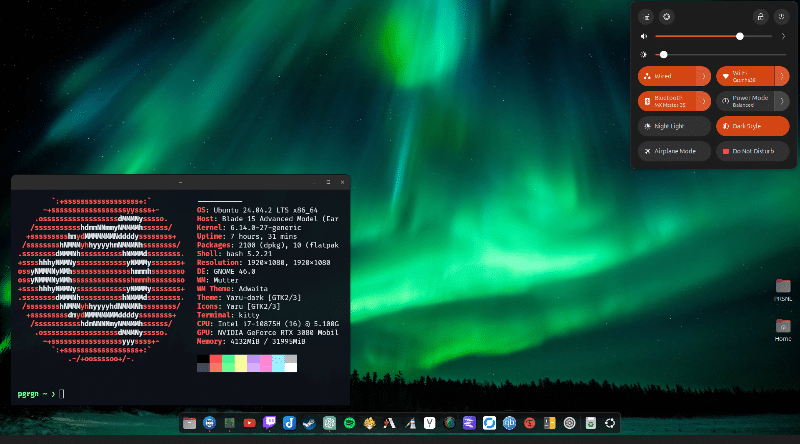Launch the purple striped dock app
This screenshot has width=800, height=444.
(469, 423)
